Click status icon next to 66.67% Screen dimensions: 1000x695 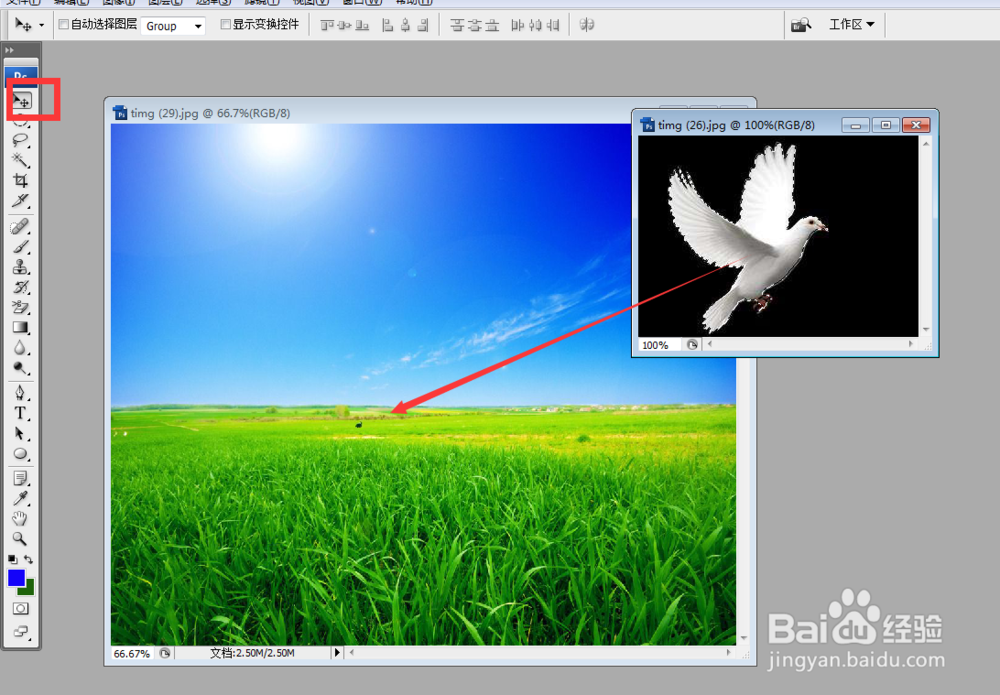pyautogui.click(x=165, y=653)
